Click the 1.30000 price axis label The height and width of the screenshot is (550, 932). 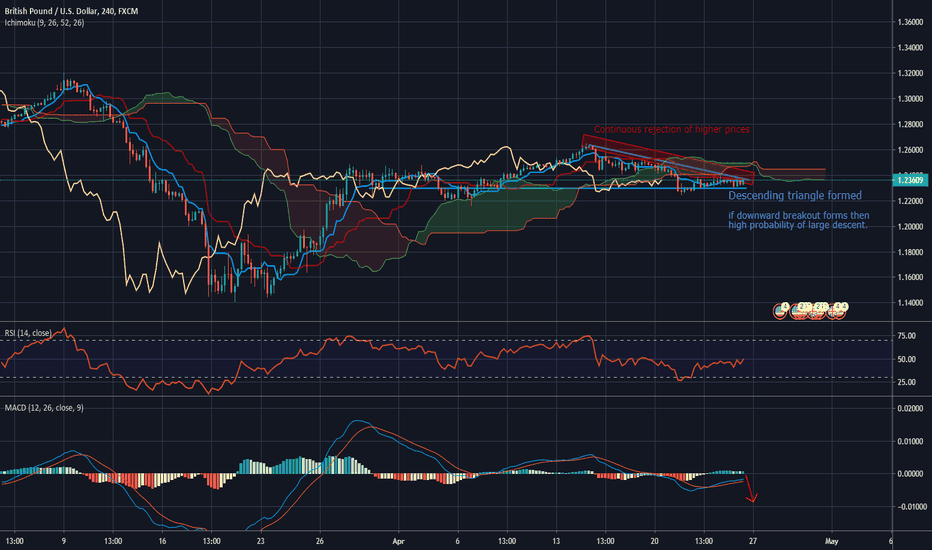tap(910, 99)
